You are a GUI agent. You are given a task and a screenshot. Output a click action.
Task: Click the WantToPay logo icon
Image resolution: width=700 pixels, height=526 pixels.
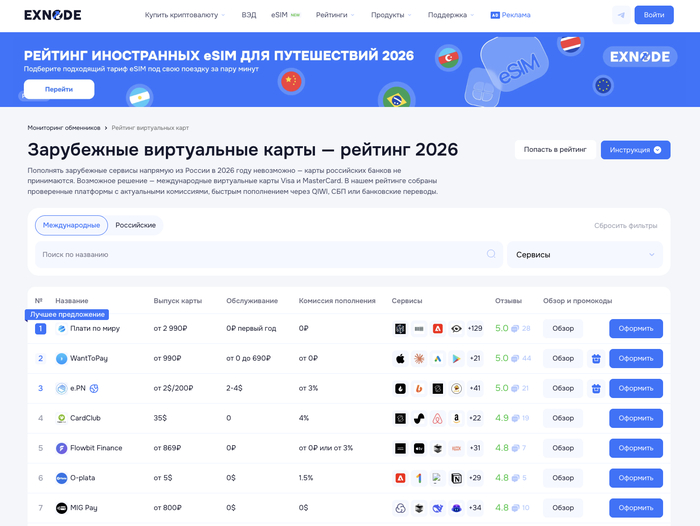62,359
